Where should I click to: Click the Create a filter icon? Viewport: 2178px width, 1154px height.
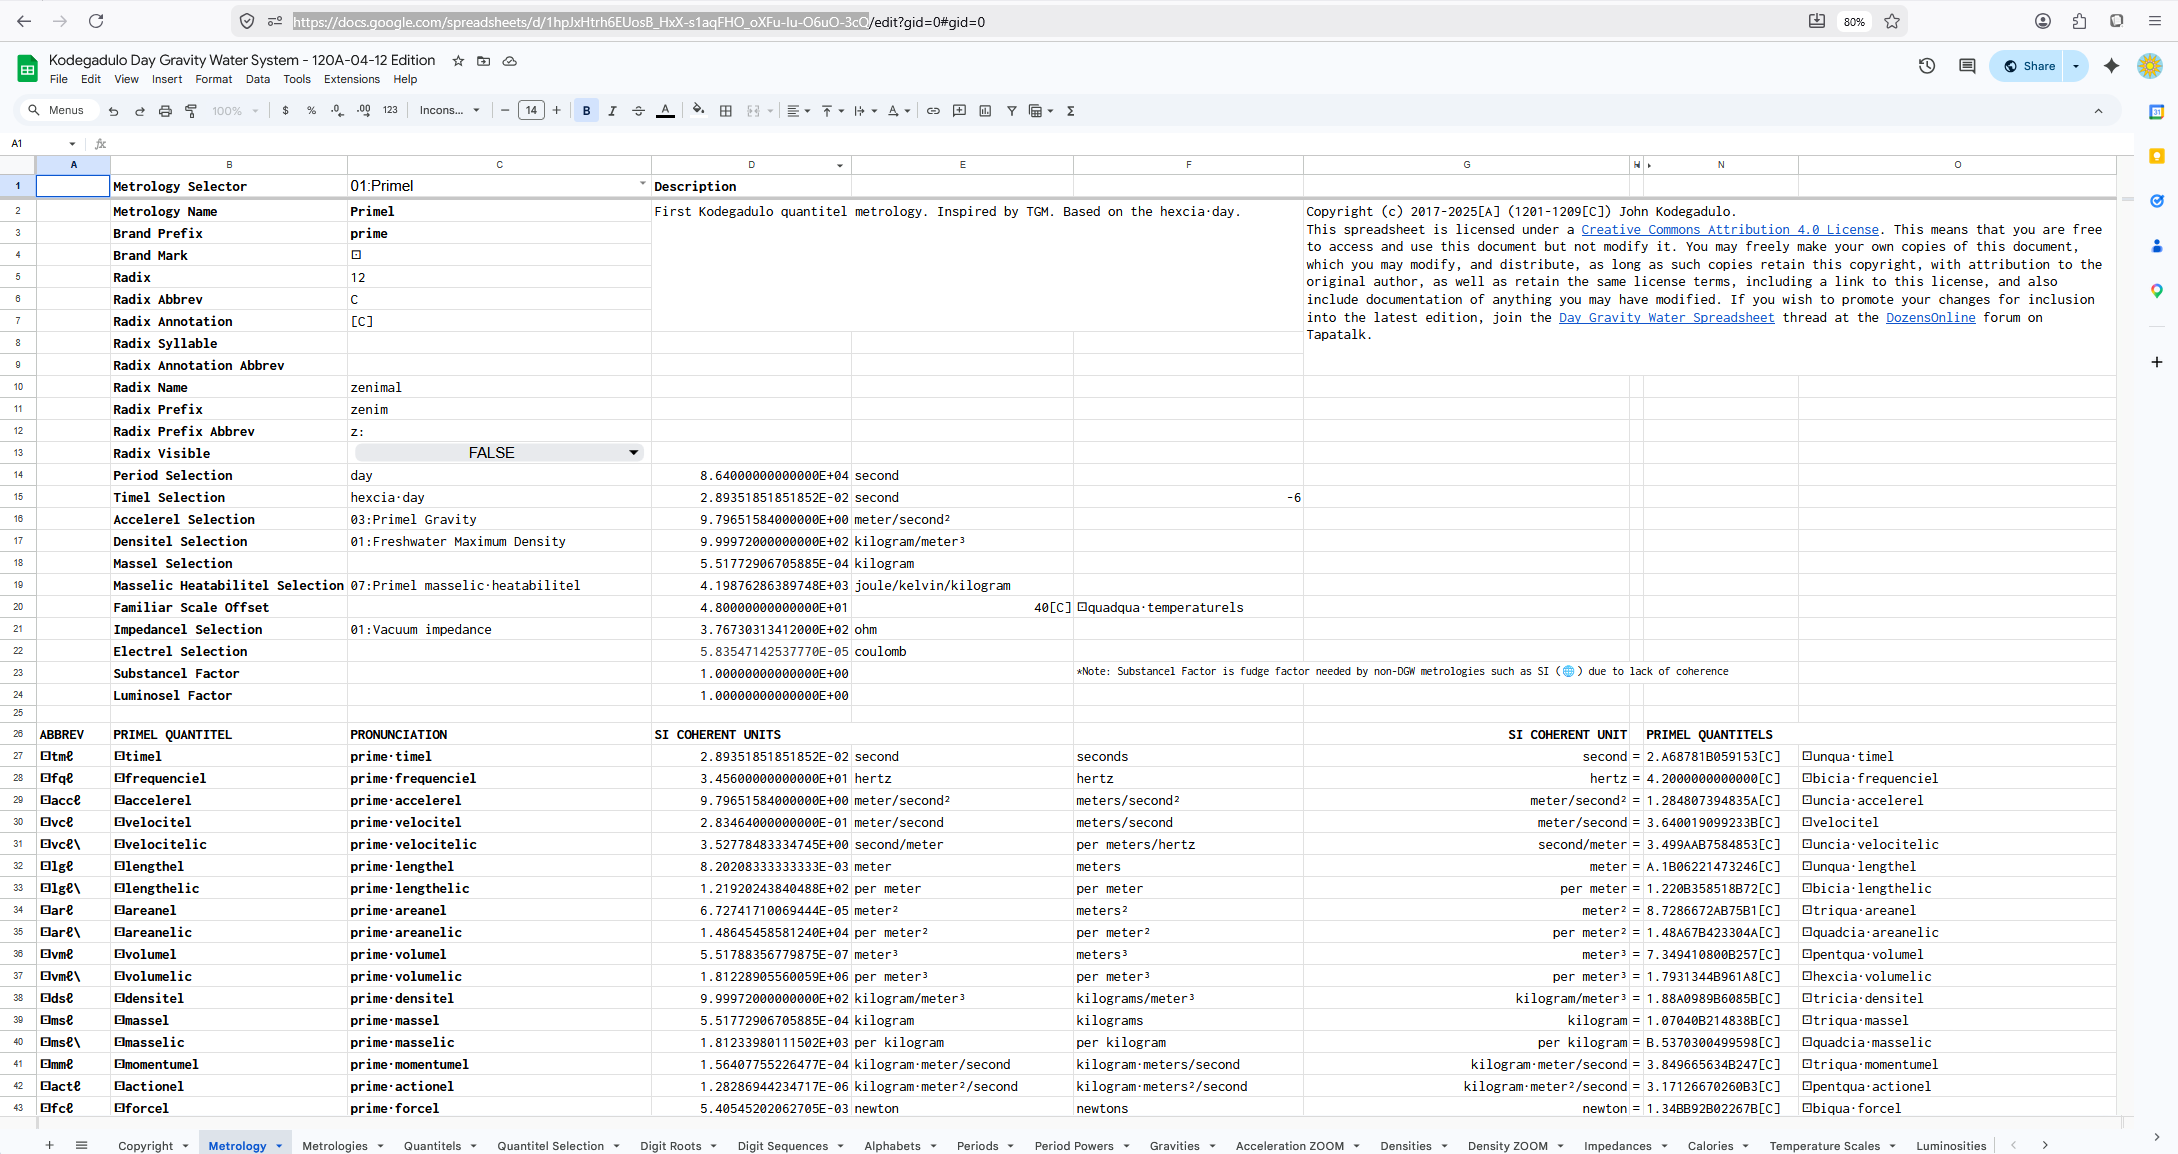point(1011,111)
